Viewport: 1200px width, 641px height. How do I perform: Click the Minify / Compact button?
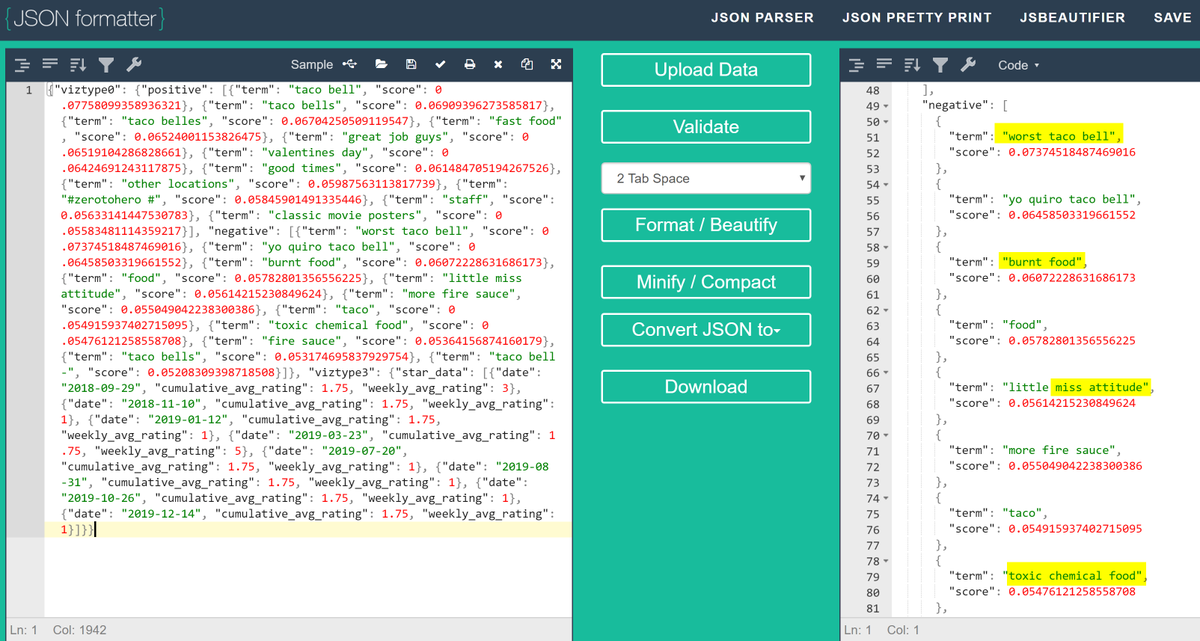pyautogui.click(x=706, y=282)
